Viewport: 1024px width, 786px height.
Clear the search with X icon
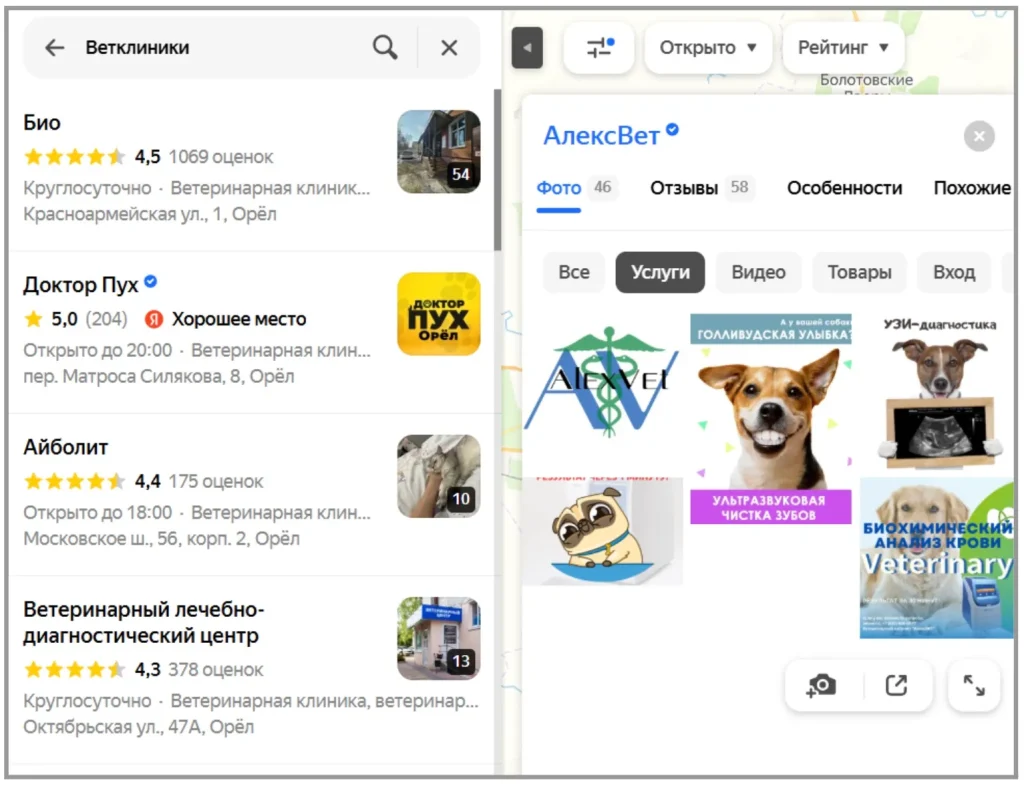[449, 48]
